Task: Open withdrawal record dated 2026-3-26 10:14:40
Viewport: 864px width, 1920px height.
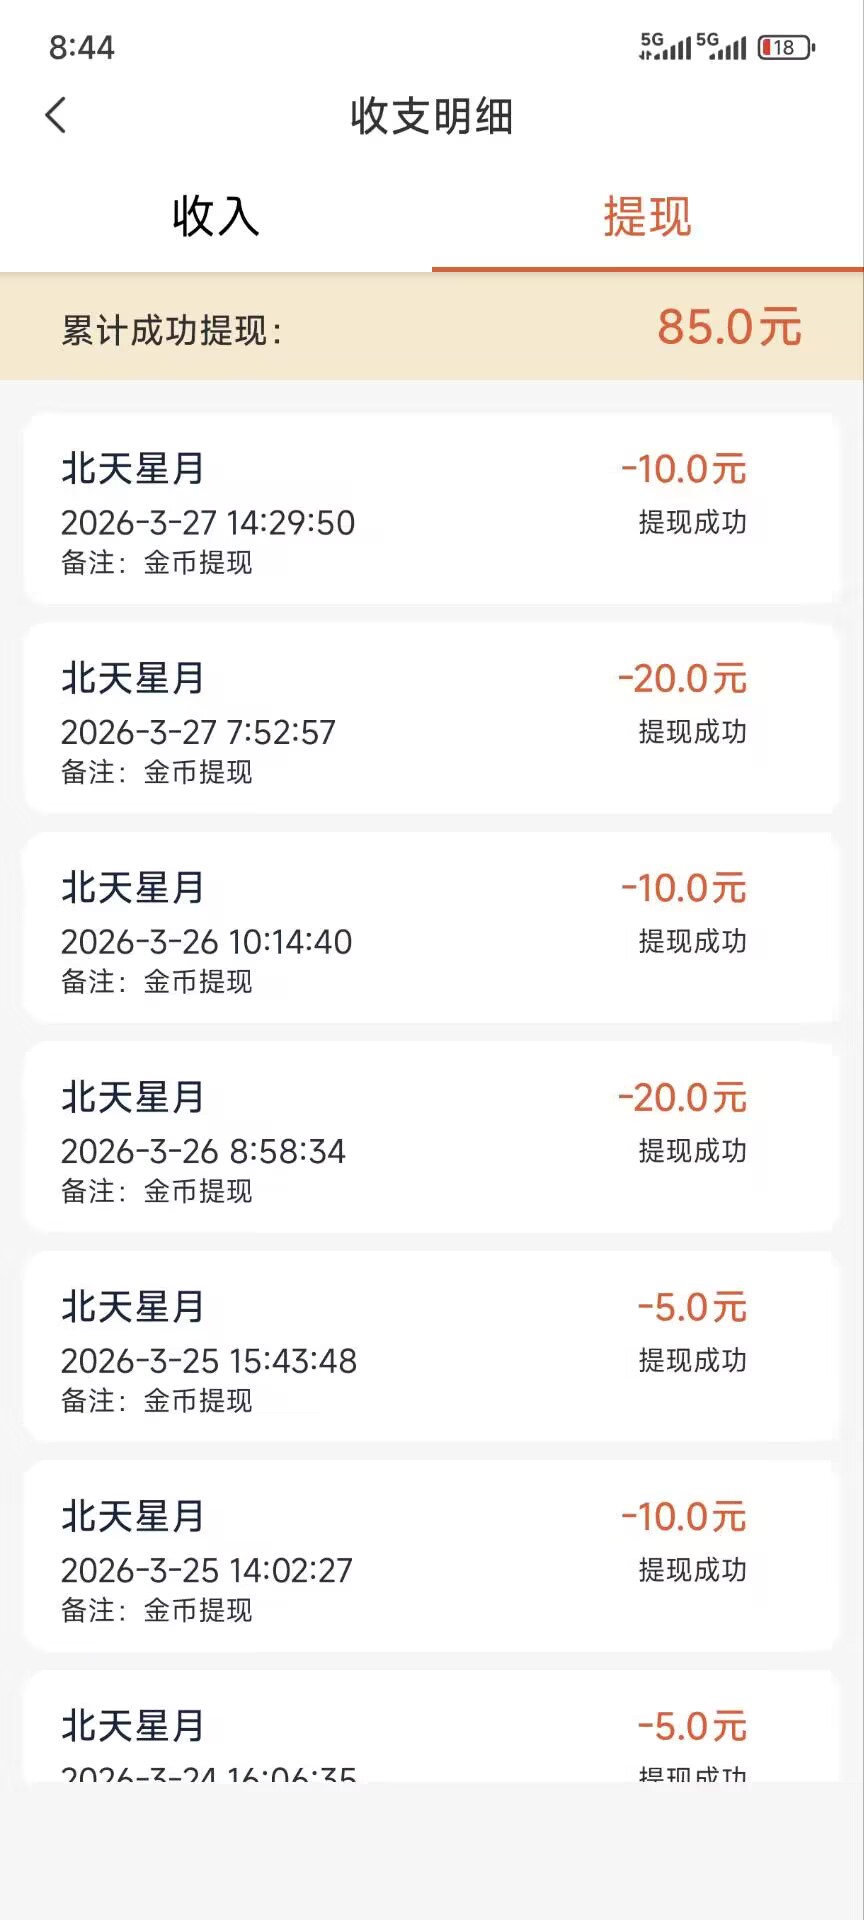Action: click(430, 928)
